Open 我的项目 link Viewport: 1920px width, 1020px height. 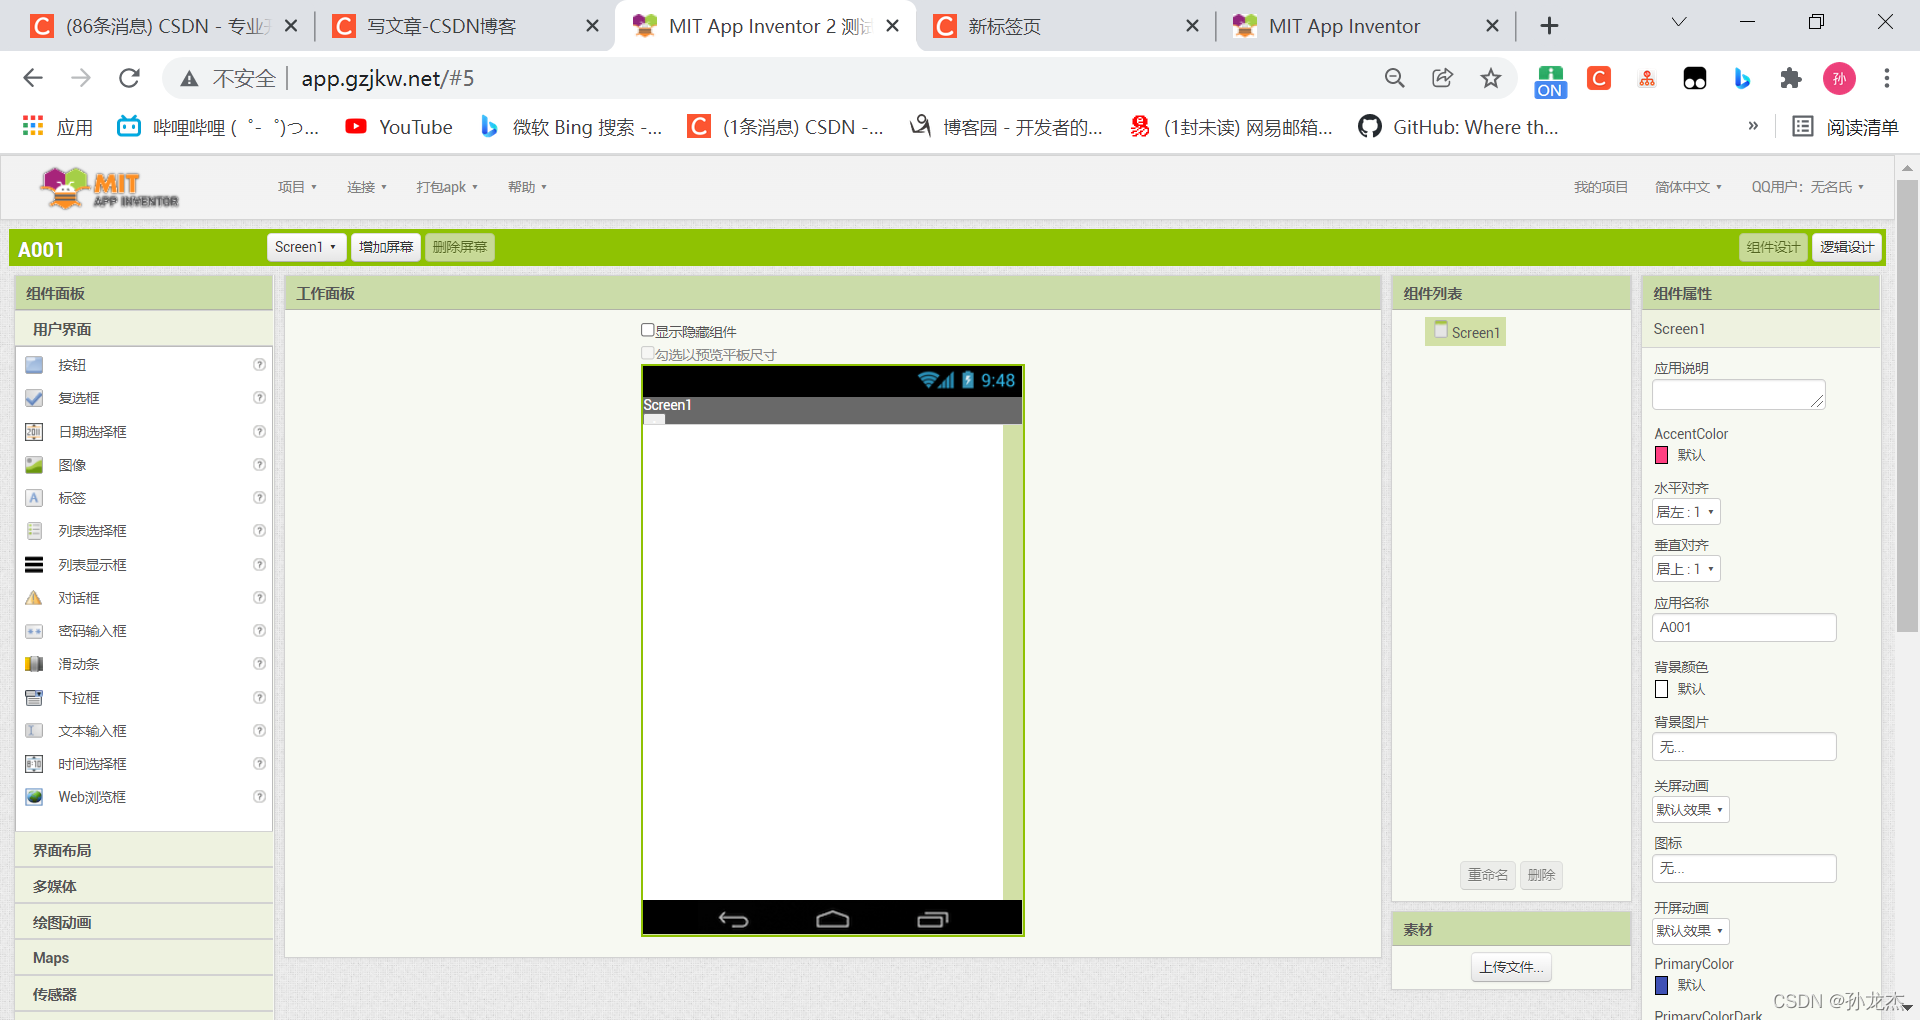tap(1600, 187)
